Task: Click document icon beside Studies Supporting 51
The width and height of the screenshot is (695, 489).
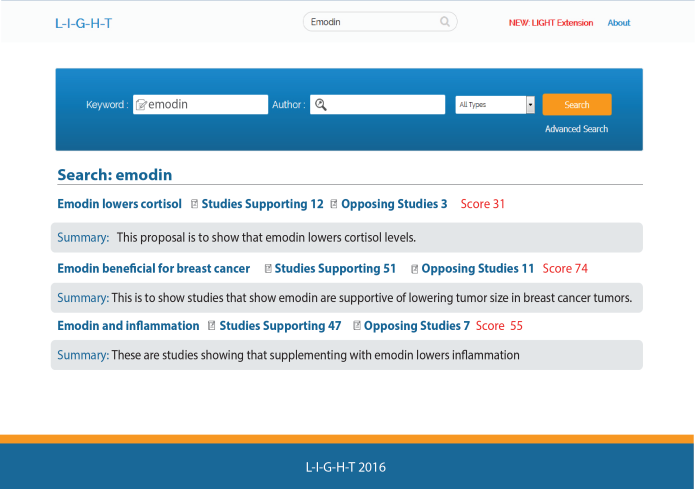Action: pyautogui.click(x=268, y=268)
